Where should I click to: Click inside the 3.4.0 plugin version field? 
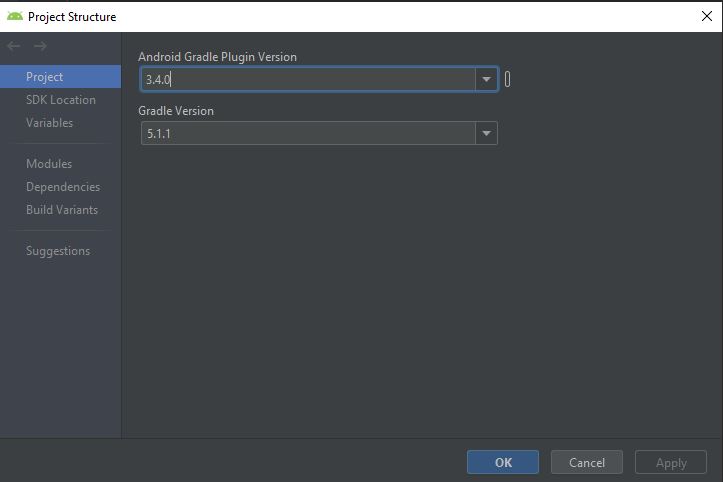pyautogui.click(x=308, y=79)
